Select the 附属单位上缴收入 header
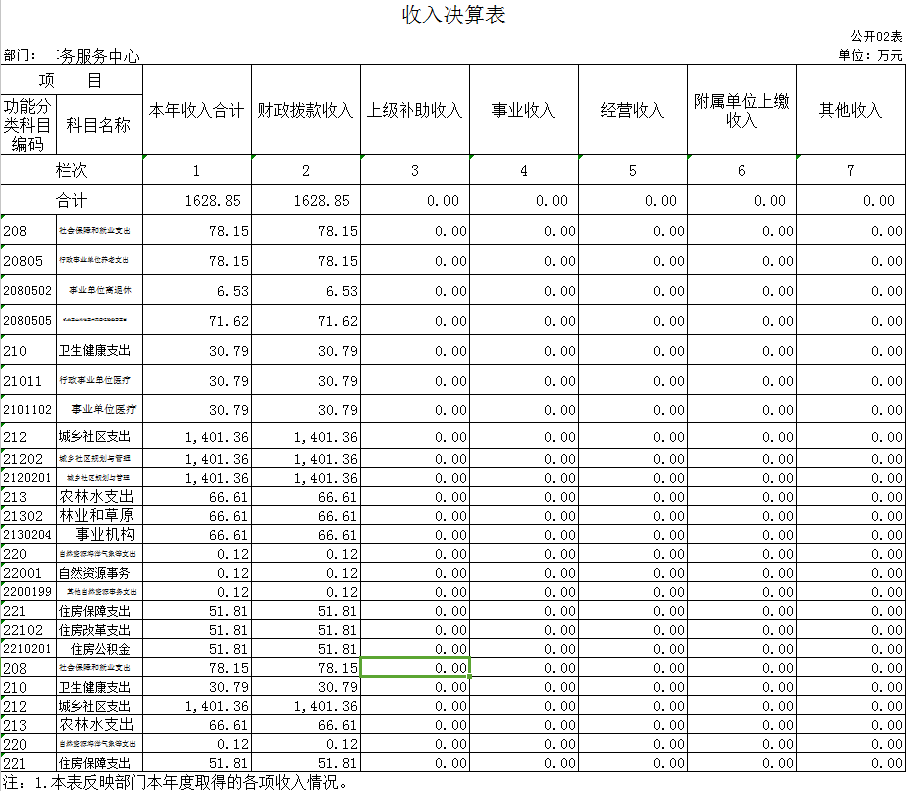This screenshot has height=791, width=907. [742, 110]
